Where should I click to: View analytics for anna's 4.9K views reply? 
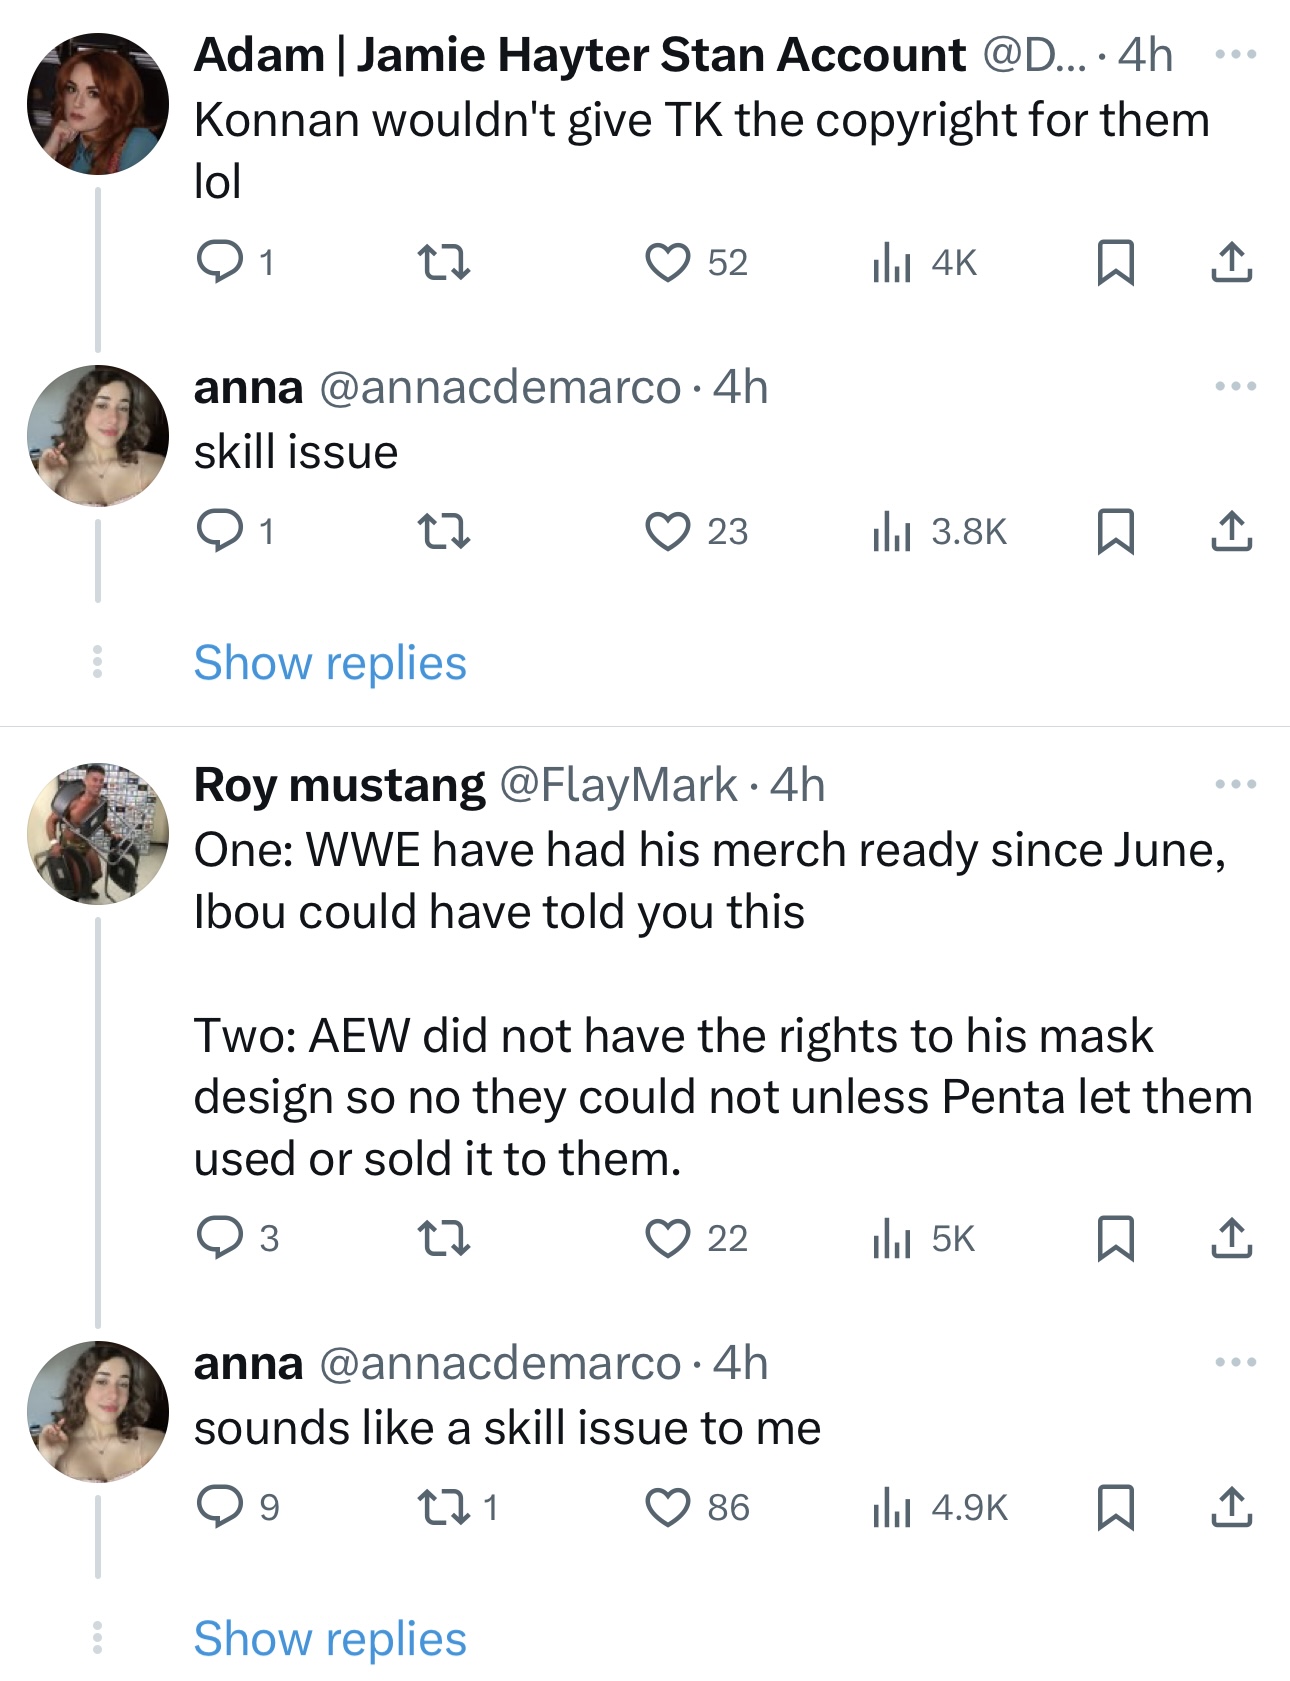click(890, 1507)
